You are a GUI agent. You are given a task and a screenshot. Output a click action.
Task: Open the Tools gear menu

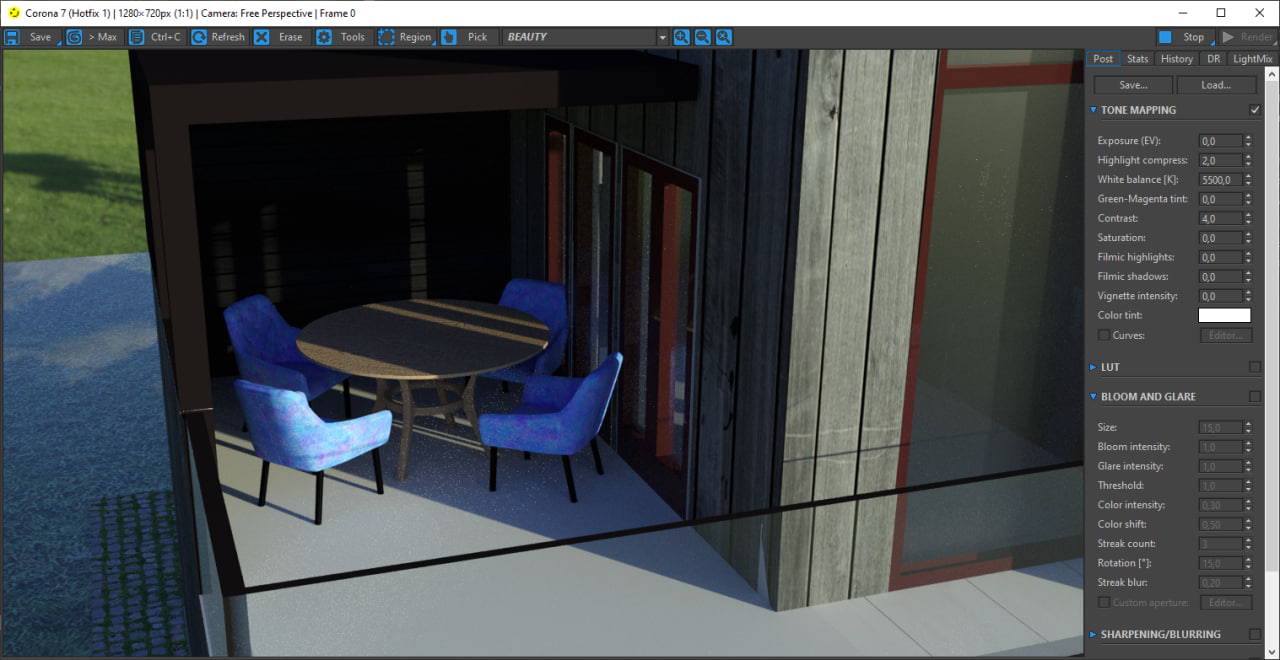(342, 37)
